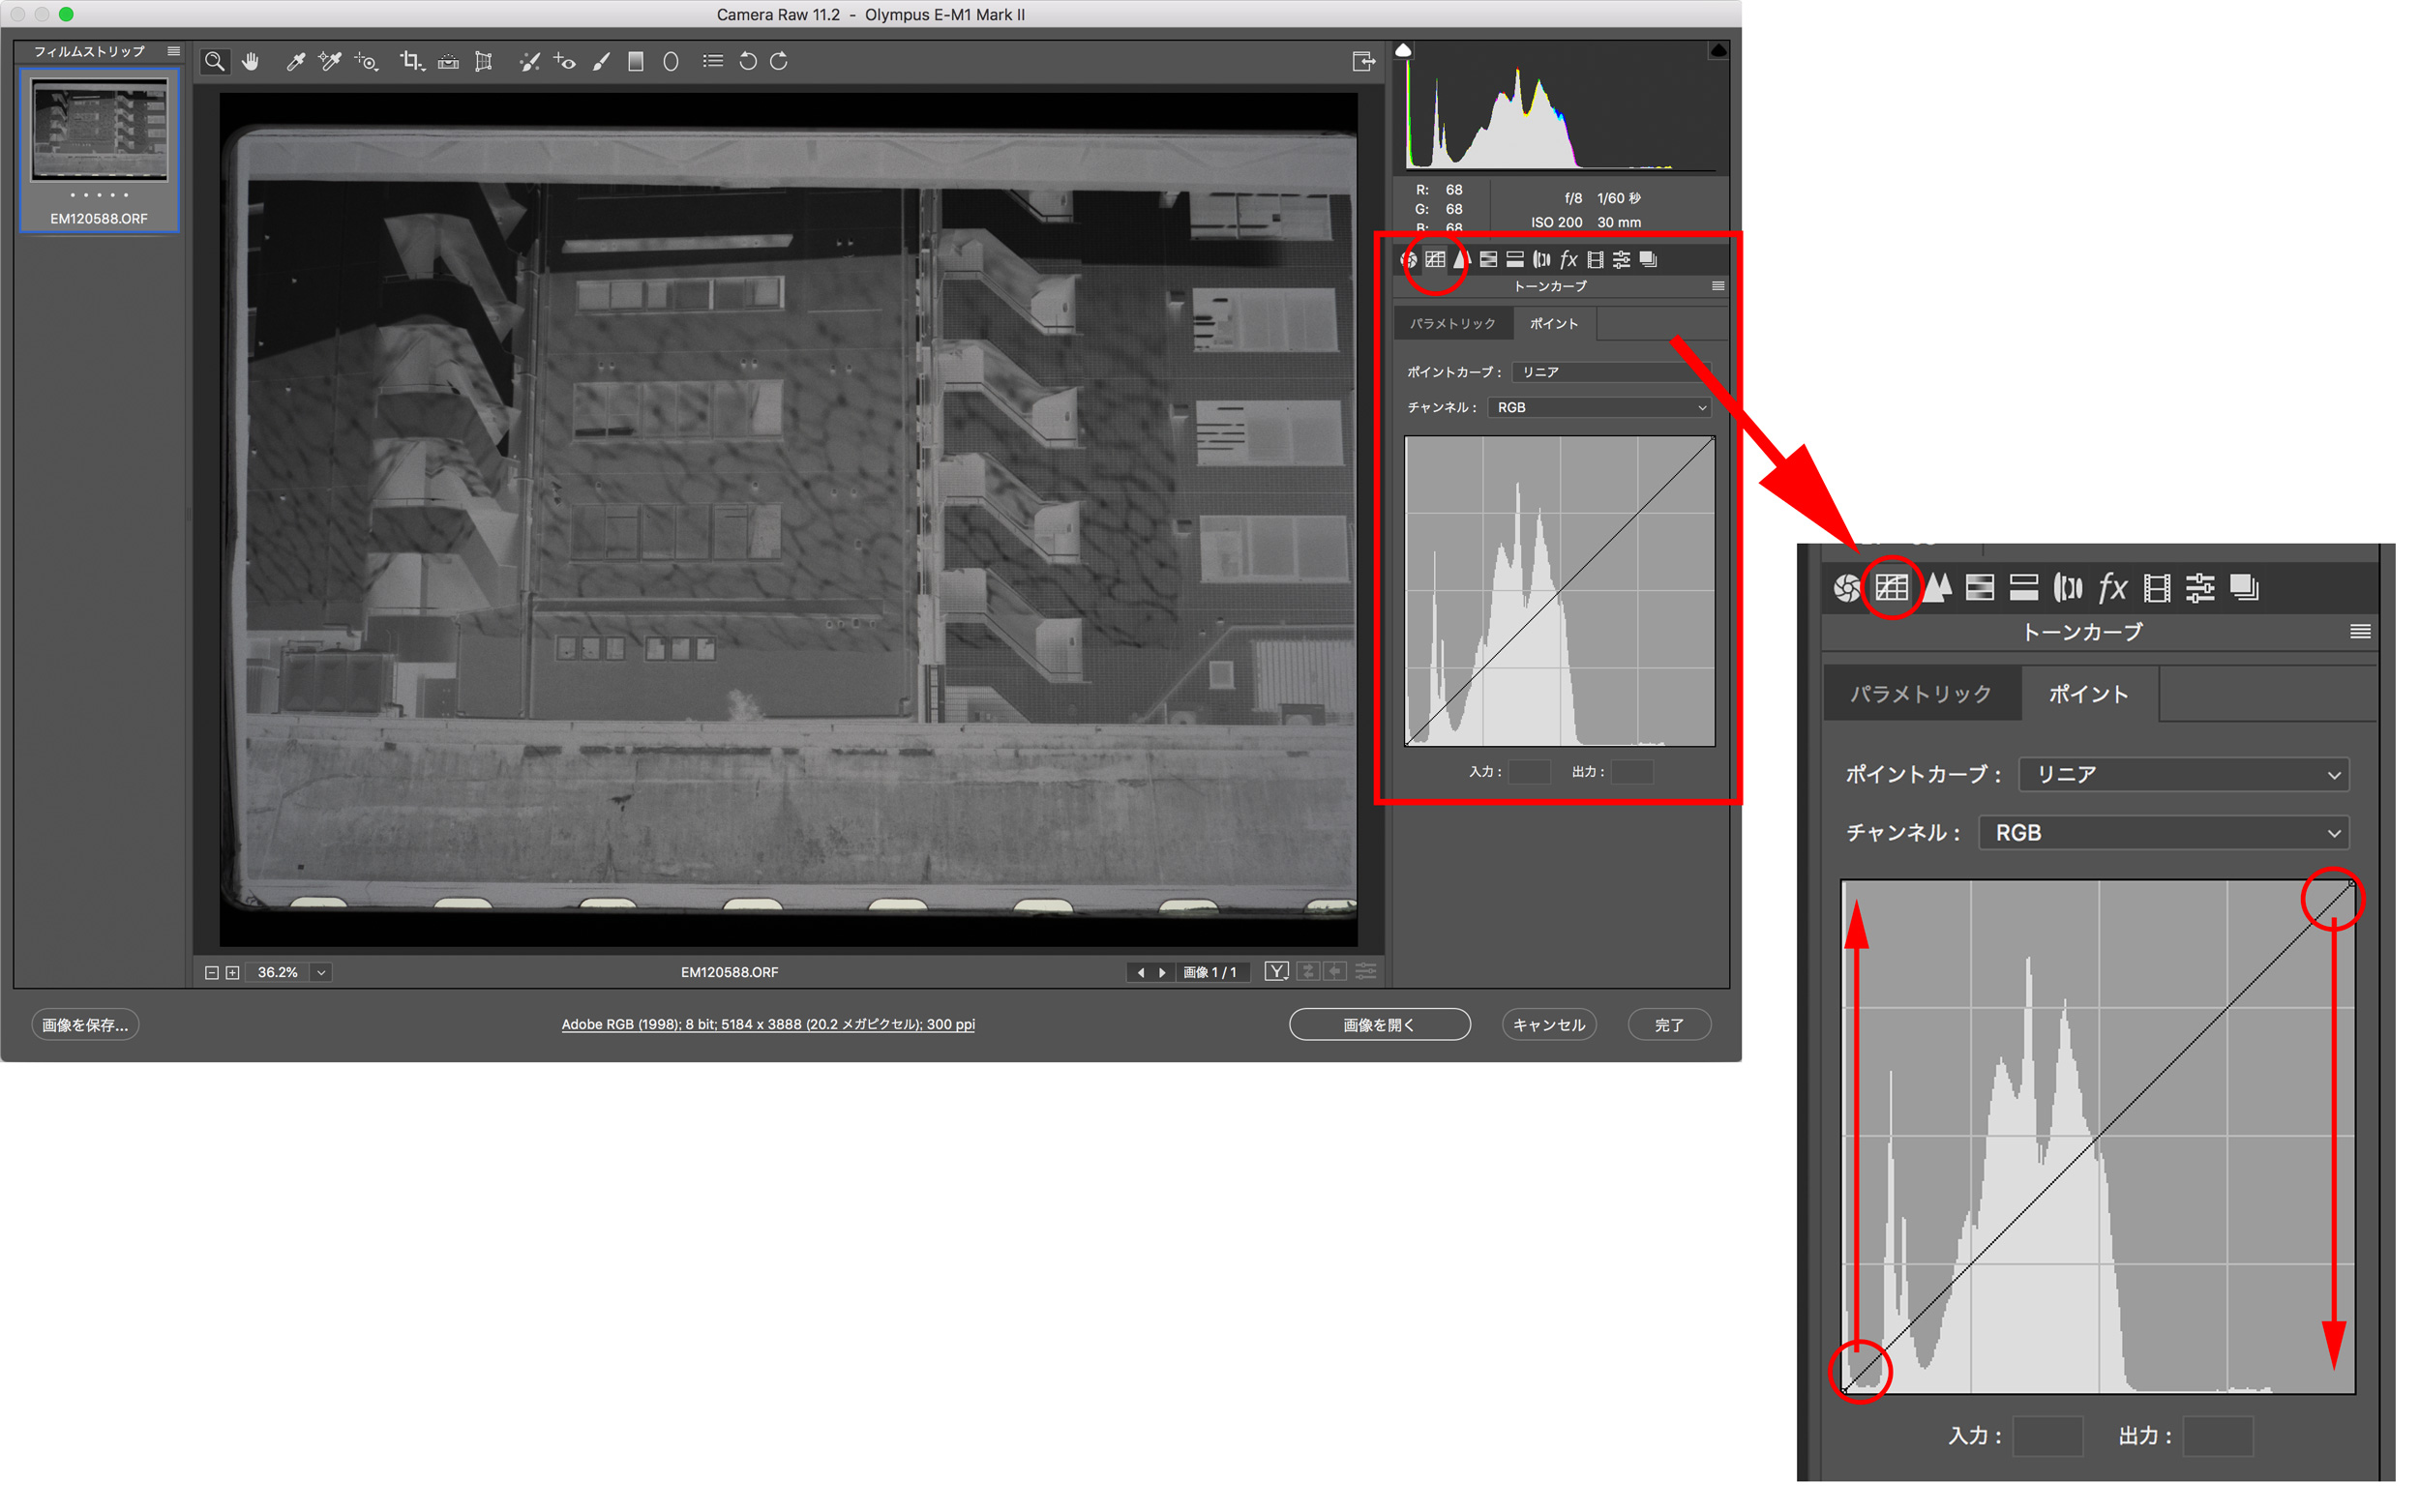Click 完了 done button
The width and height of the screenshot is (2419, 1512).
point(1670,1025)
